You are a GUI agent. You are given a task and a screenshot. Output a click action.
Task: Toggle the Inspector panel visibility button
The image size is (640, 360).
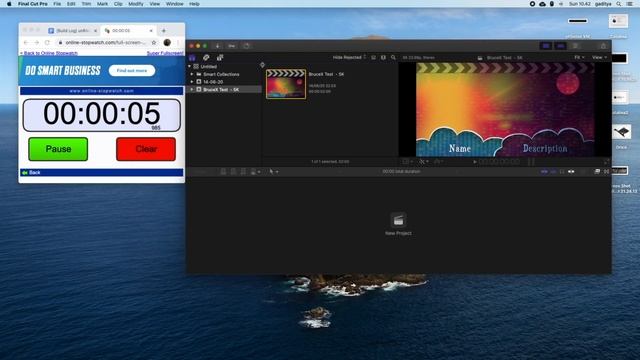click(x=575, y=46)
